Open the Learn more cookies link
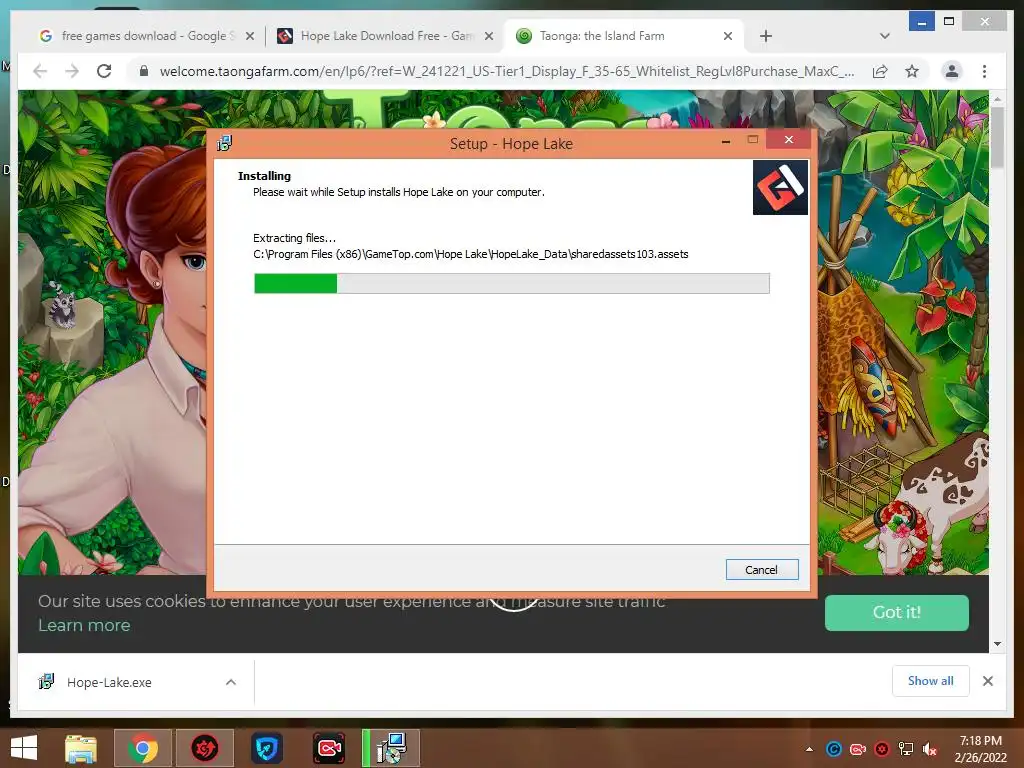Image resolution: width=1024 pixels, height=768 pixels. [84, 625]
